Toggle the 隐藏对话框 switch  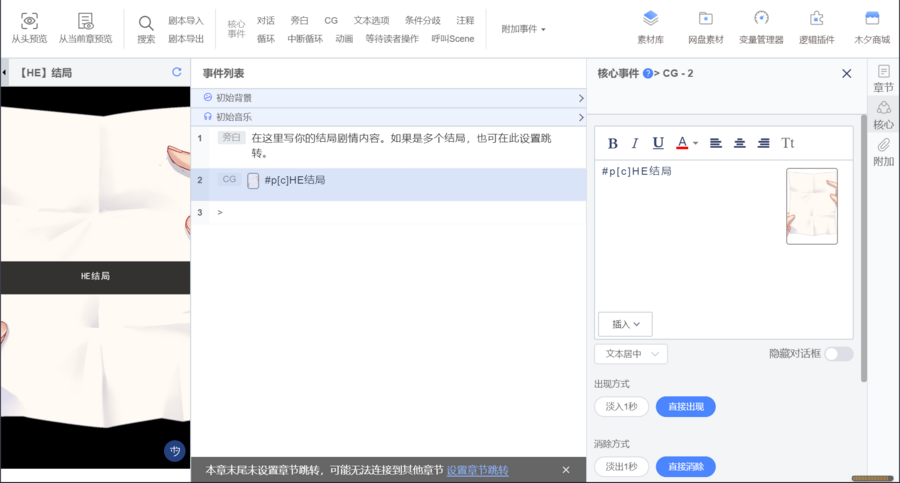(x=838, y=354)
